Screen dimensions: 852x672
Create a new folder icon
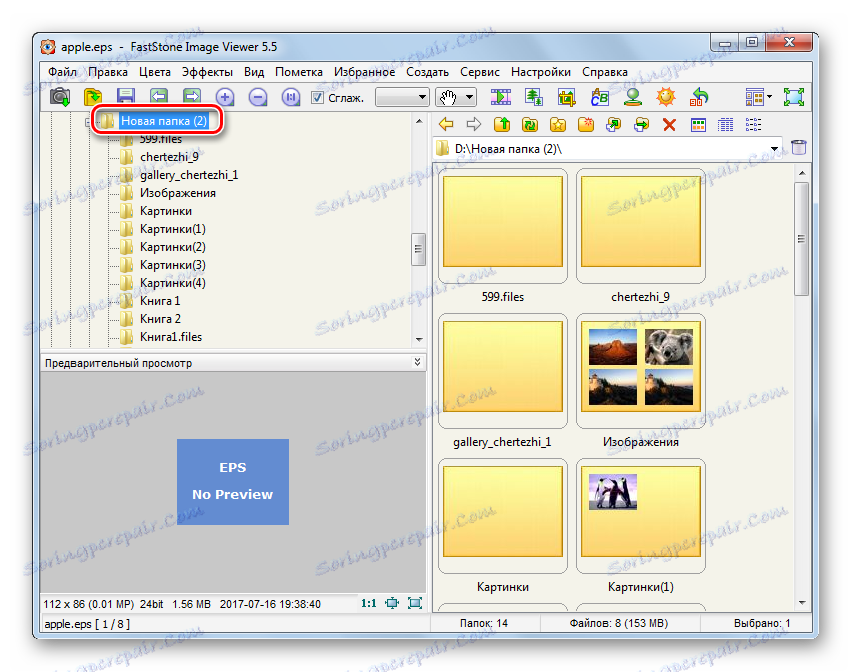(x=586, y=125)
